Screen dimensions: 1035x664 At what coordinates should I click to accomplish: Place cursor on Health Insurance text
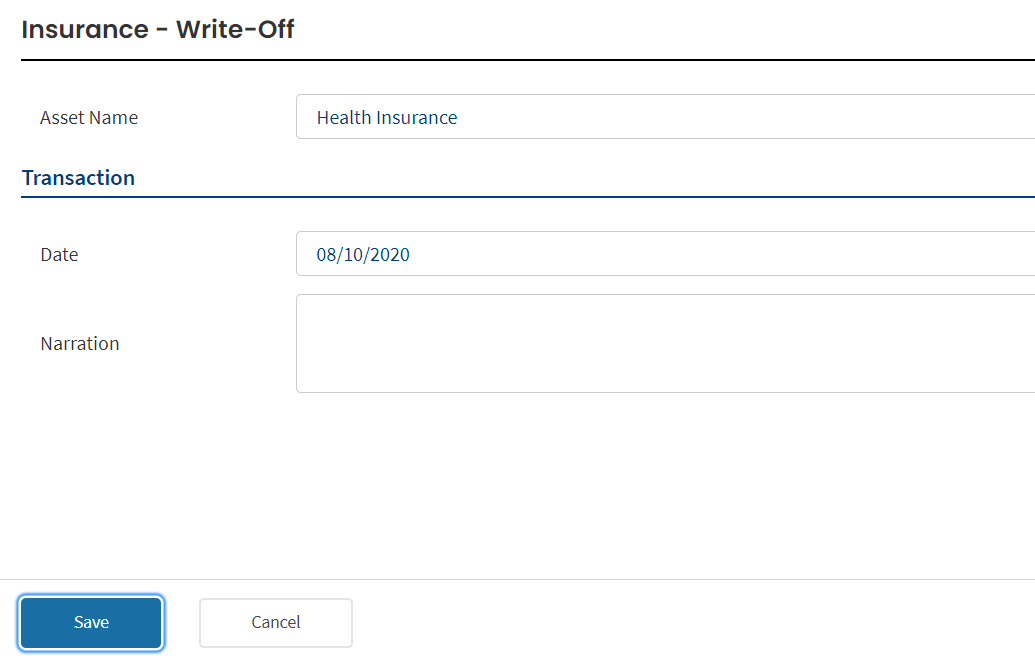pyautogui.click(x=387, y=117)
